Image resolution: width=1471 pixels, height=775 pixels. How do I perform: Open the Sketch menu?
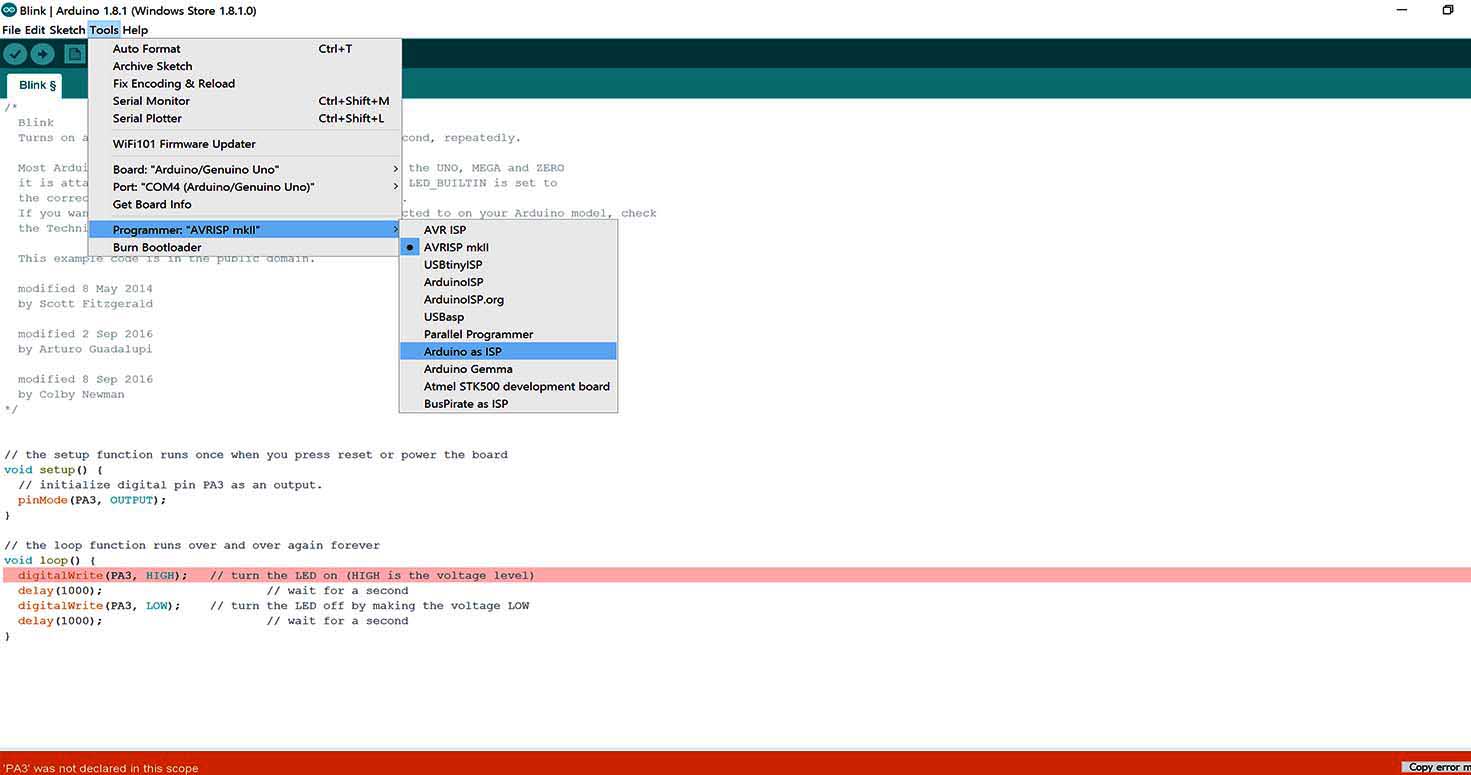tap(67, 30)
